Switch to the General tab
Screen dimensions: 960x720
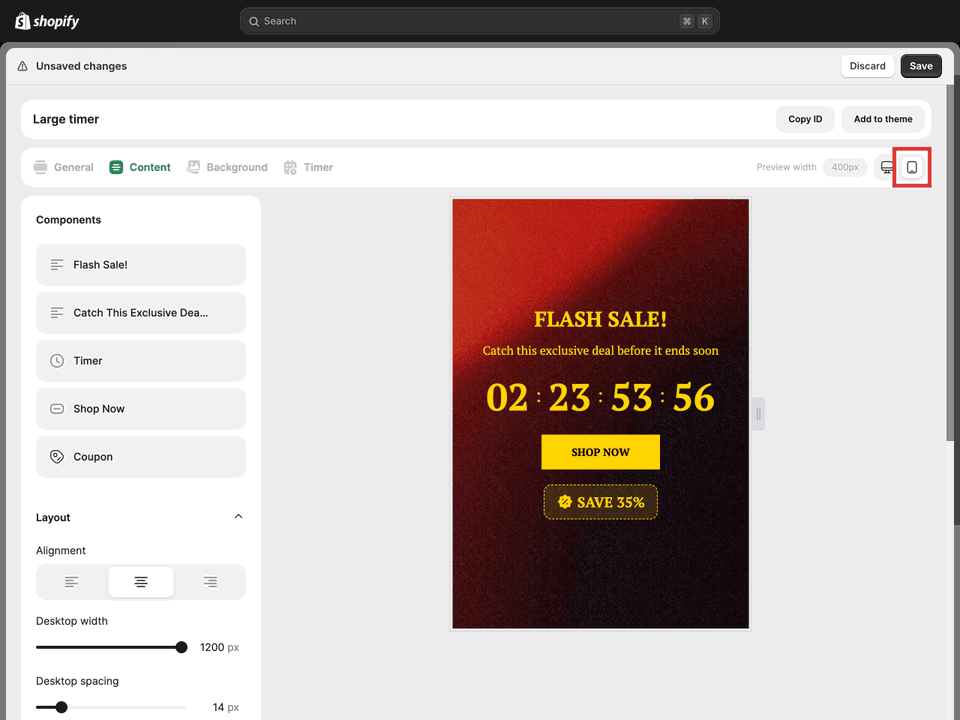tap(63, 167)
